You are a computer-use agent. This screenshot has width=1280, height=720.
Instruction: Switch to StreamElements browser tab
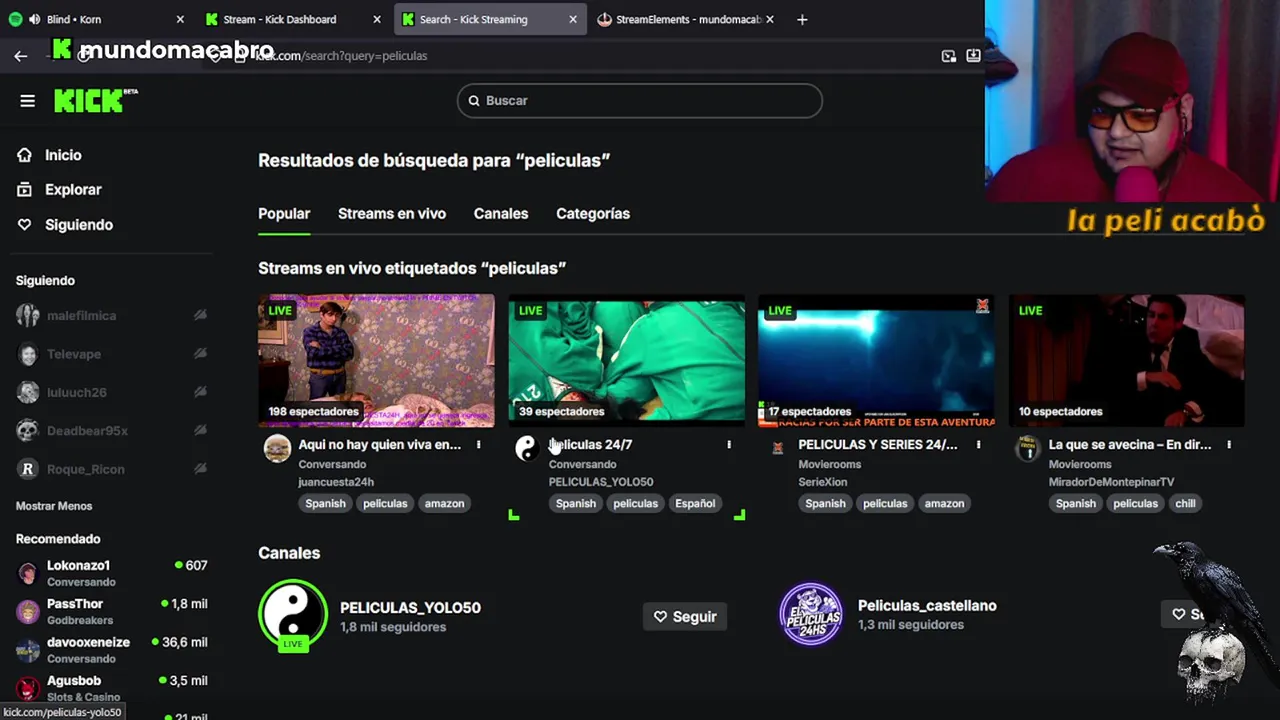(x=688, y=19)
